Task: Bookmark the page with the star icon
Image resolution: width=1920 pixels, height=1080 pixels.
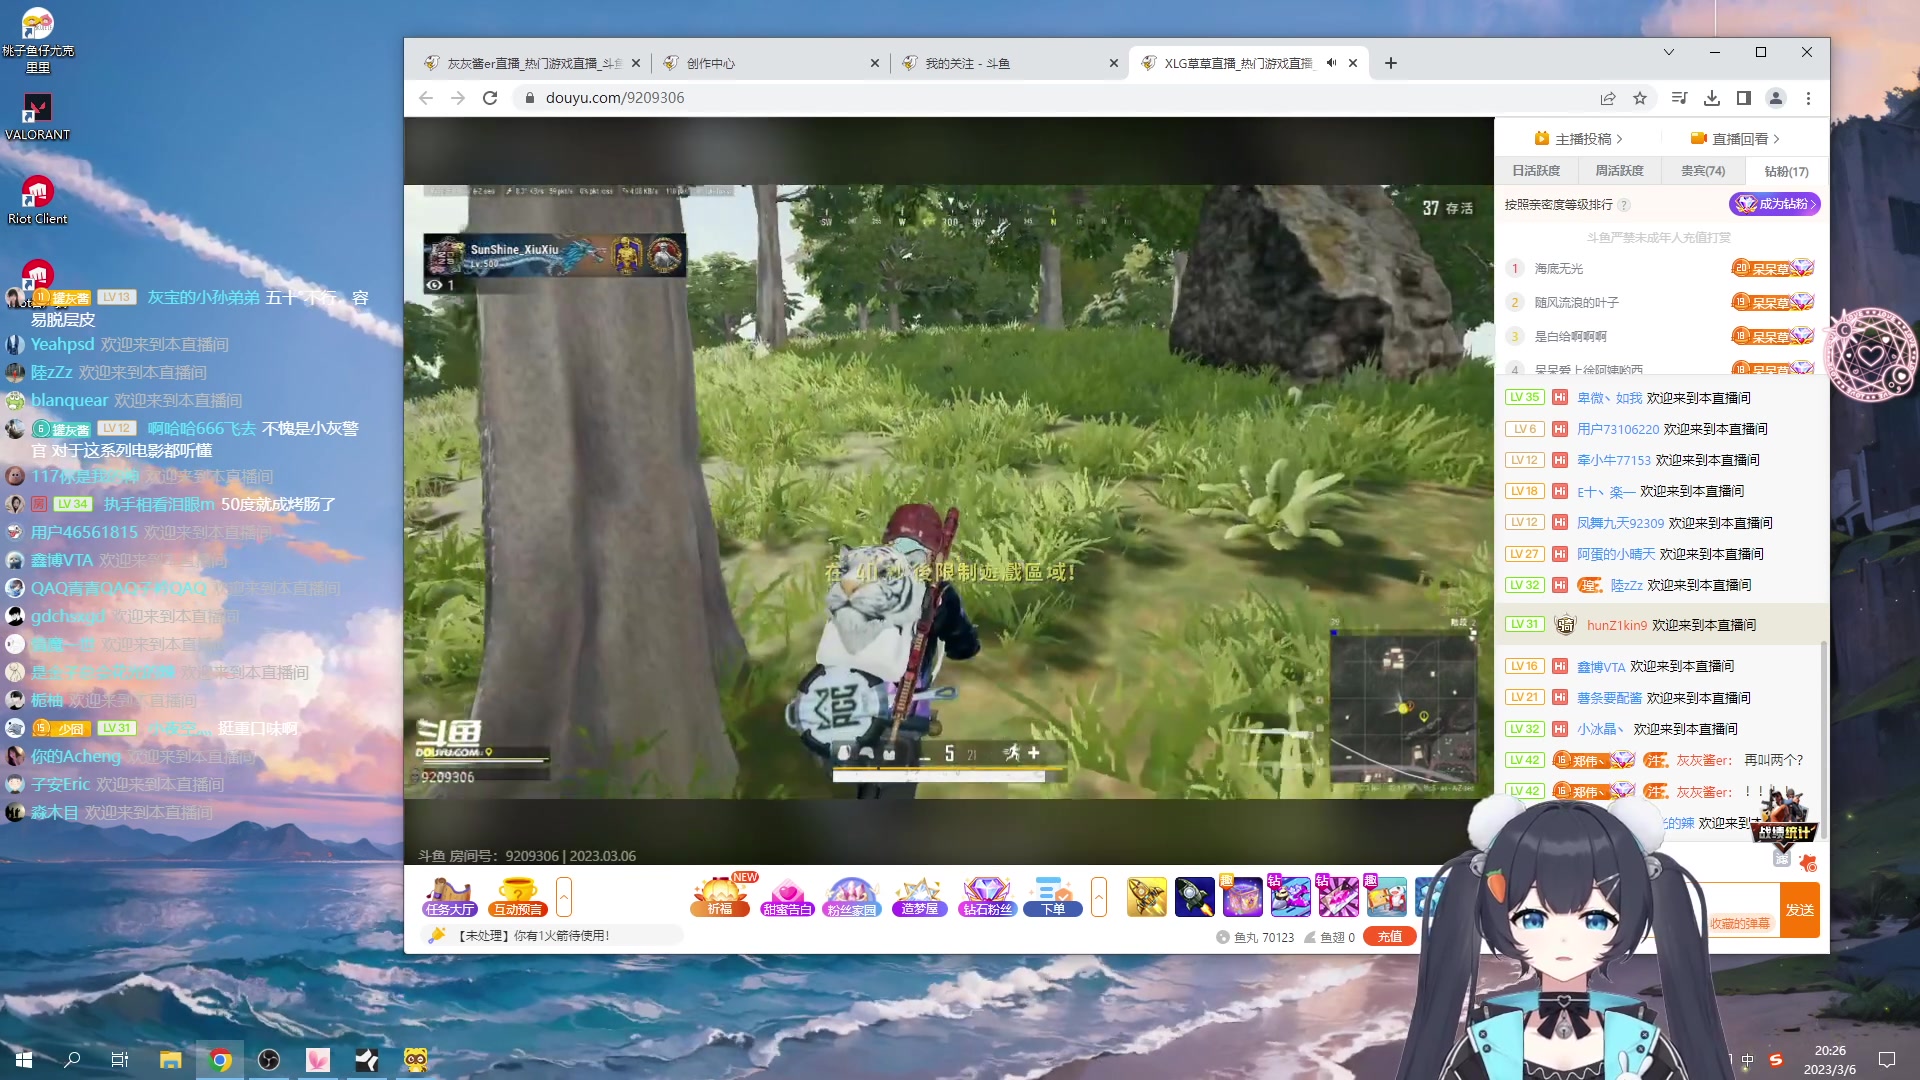Action: click(x=1640, y=98)
